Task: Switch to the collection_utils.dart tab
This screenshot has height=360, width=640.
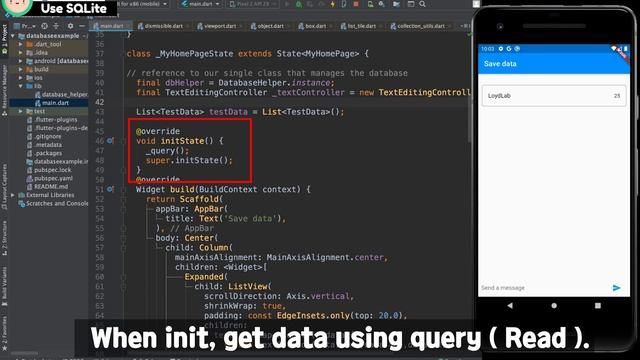Action: point(420,26)
